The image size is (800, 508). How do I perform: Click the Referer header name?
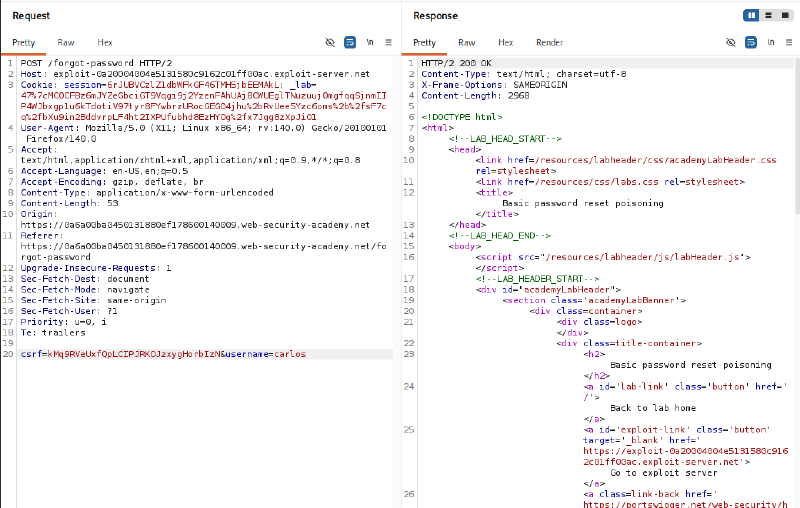40,236
